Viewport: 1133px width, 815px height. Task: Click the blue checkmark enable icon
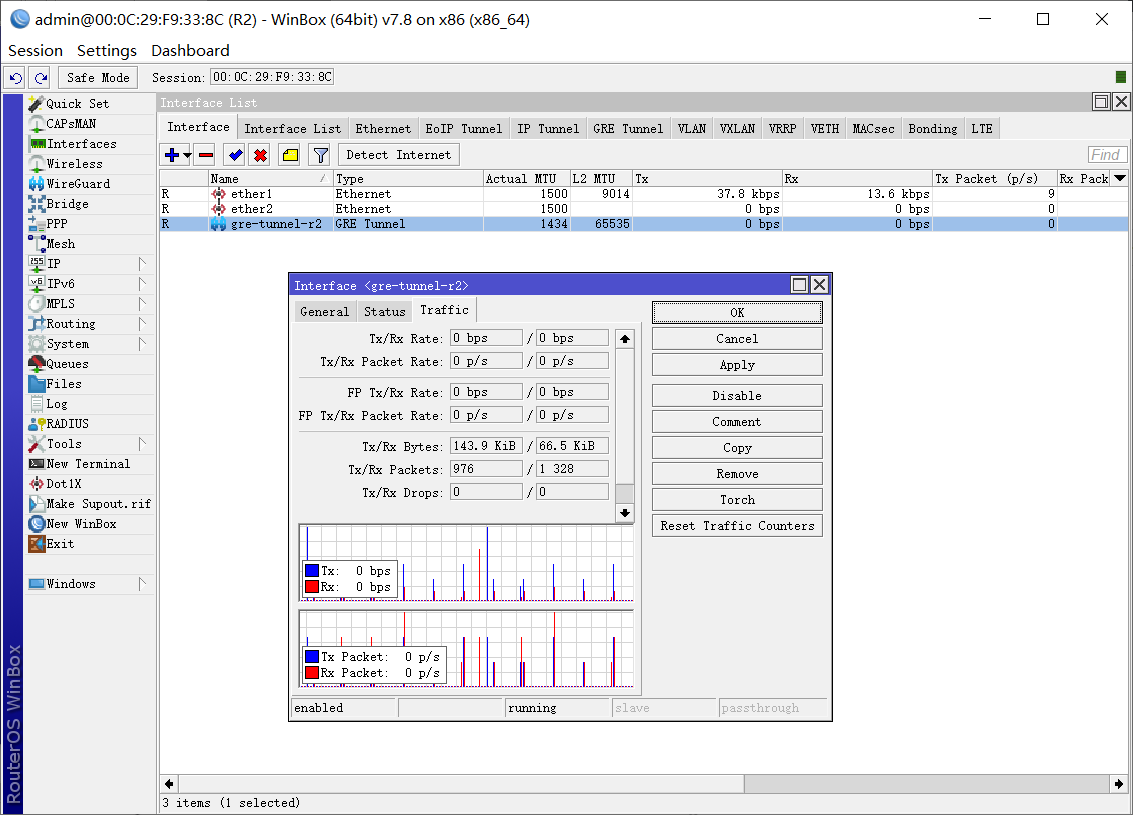235,155
